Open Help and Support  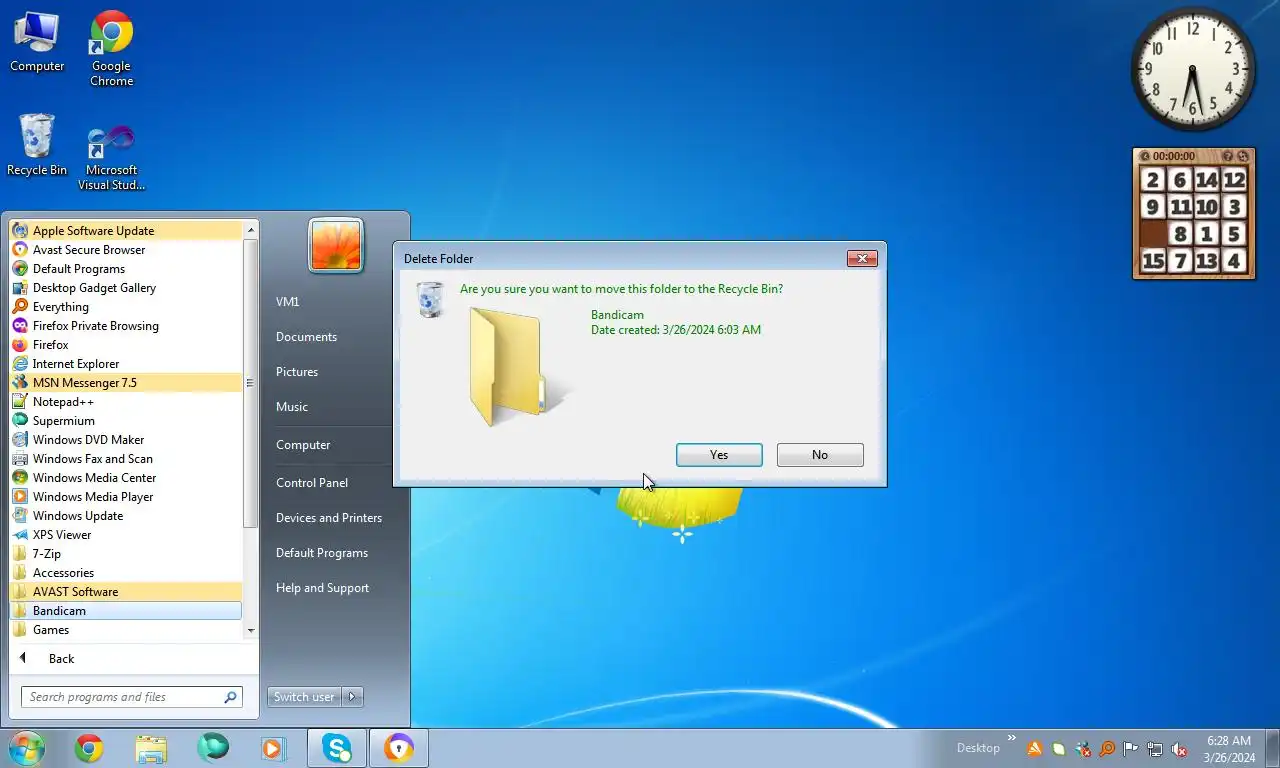coord(322,588)
